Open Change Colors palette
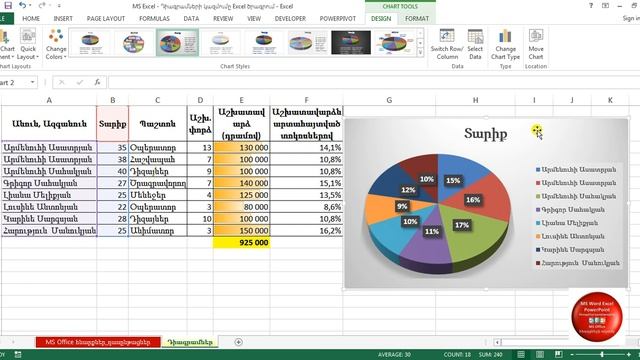The image size is (640, 360). pyautogui.click(x=56, y=44)
